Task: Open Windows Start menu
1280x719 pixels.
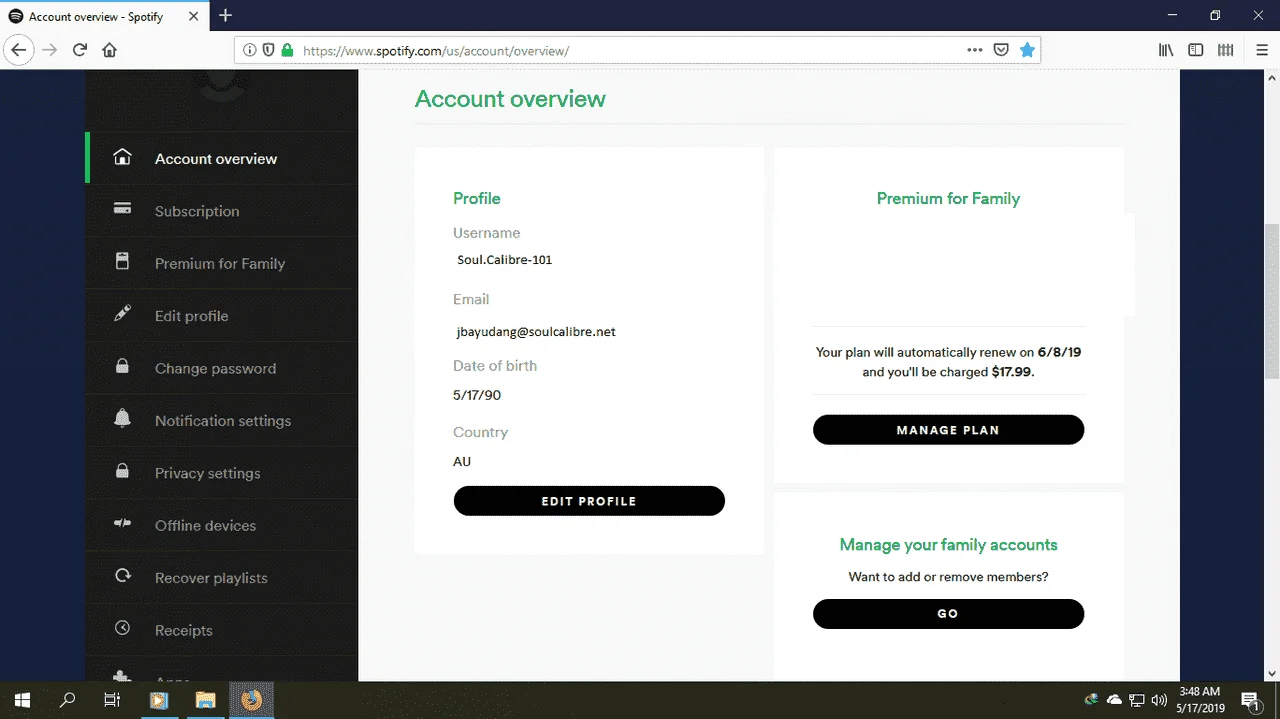Action: pos(22,700)
